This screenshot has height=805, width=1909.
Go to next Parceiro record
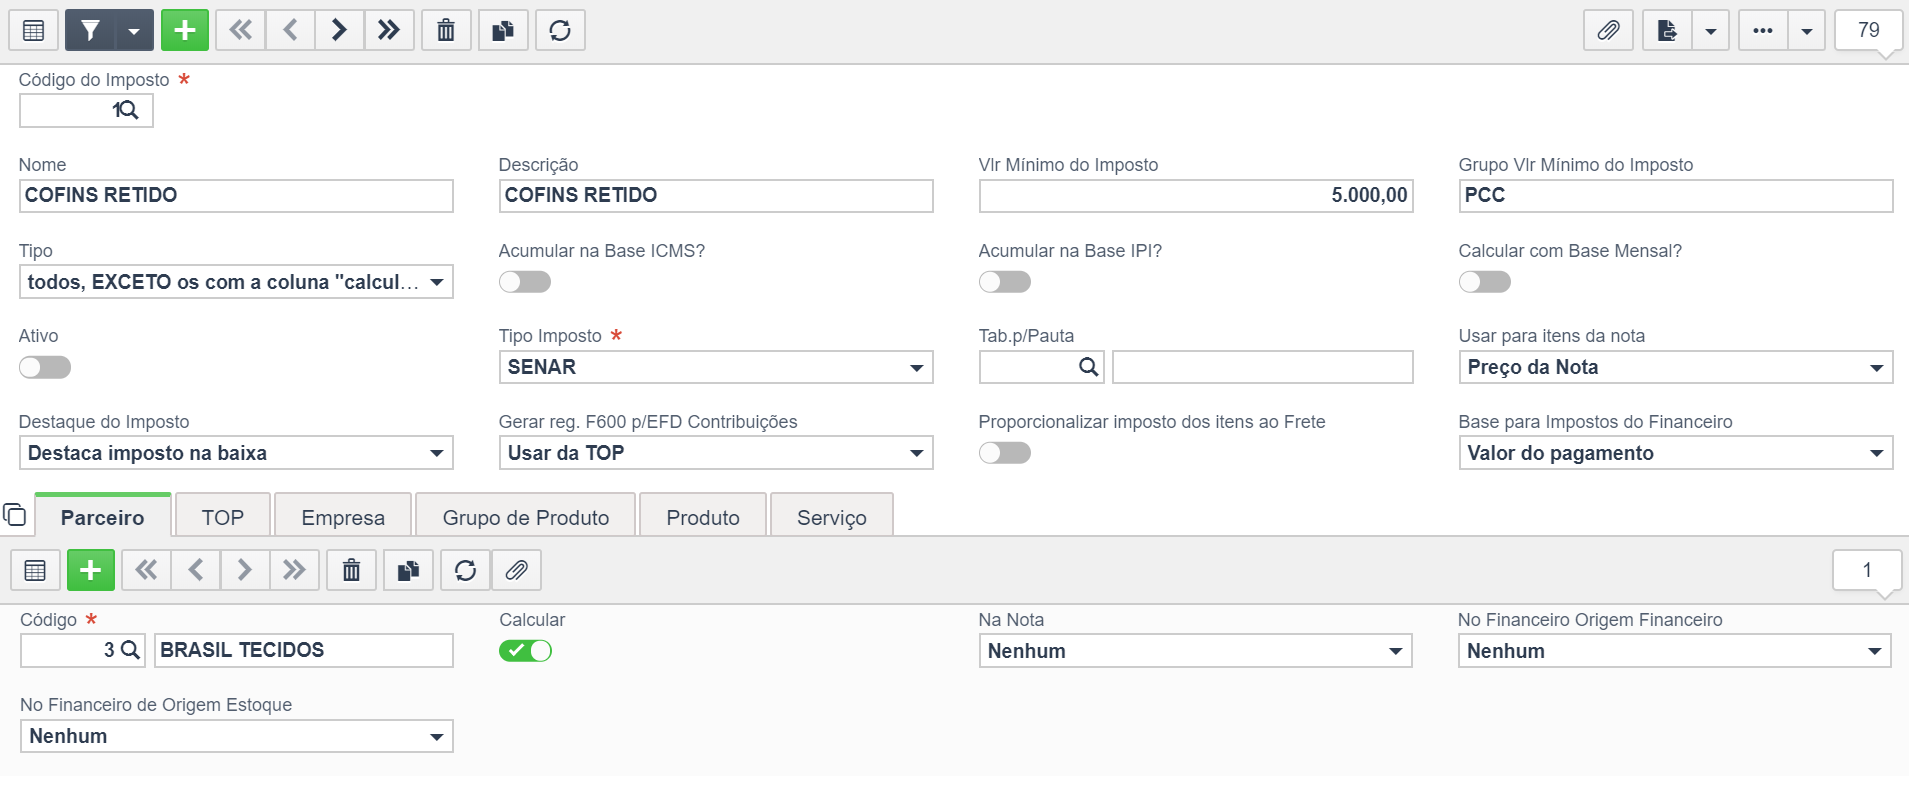[245, 570]
